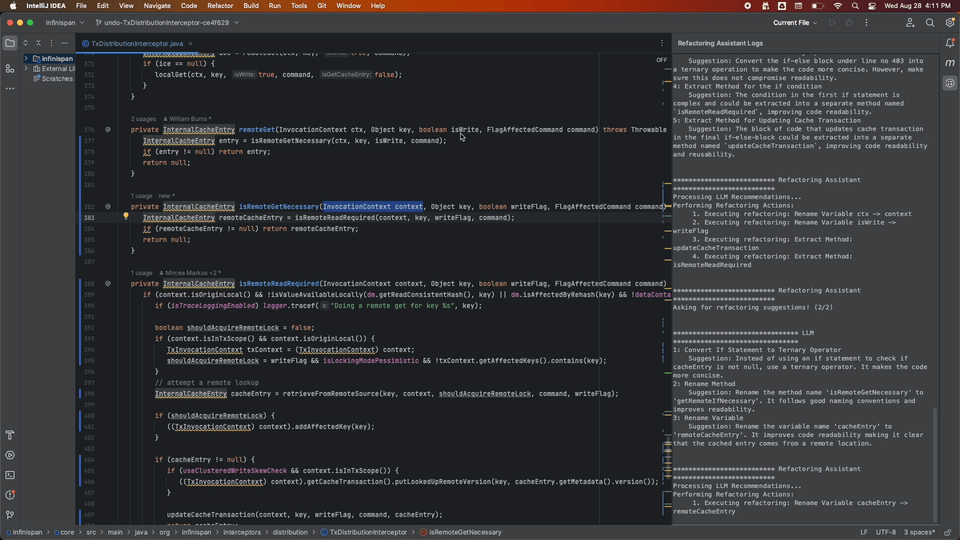Image resolution: width=960 pixels, height=540 pixels.
Task: Expand the infinispan project tree node
Action: [x=26, y=59]
